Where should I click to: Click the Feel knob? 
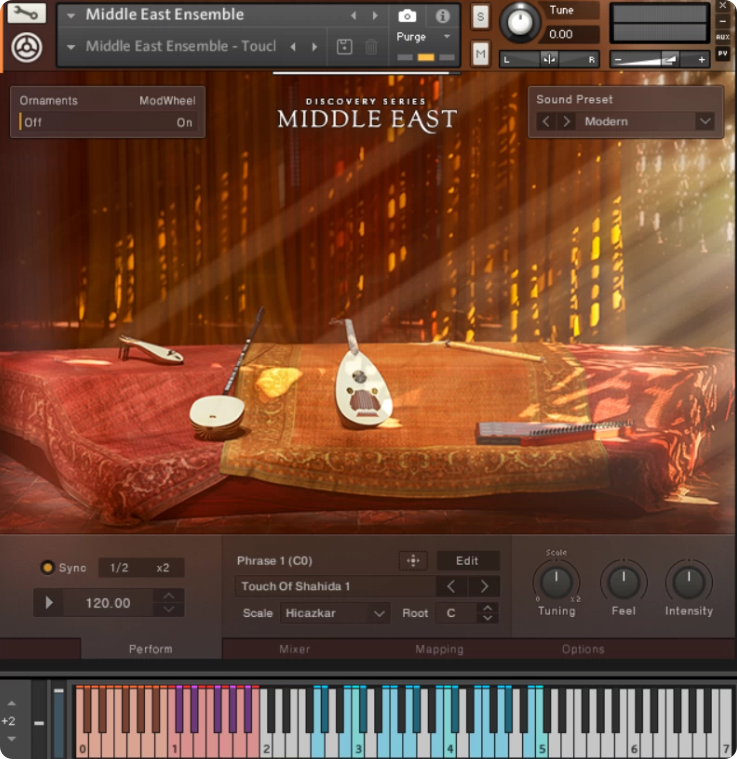click(x=623, y=582)
